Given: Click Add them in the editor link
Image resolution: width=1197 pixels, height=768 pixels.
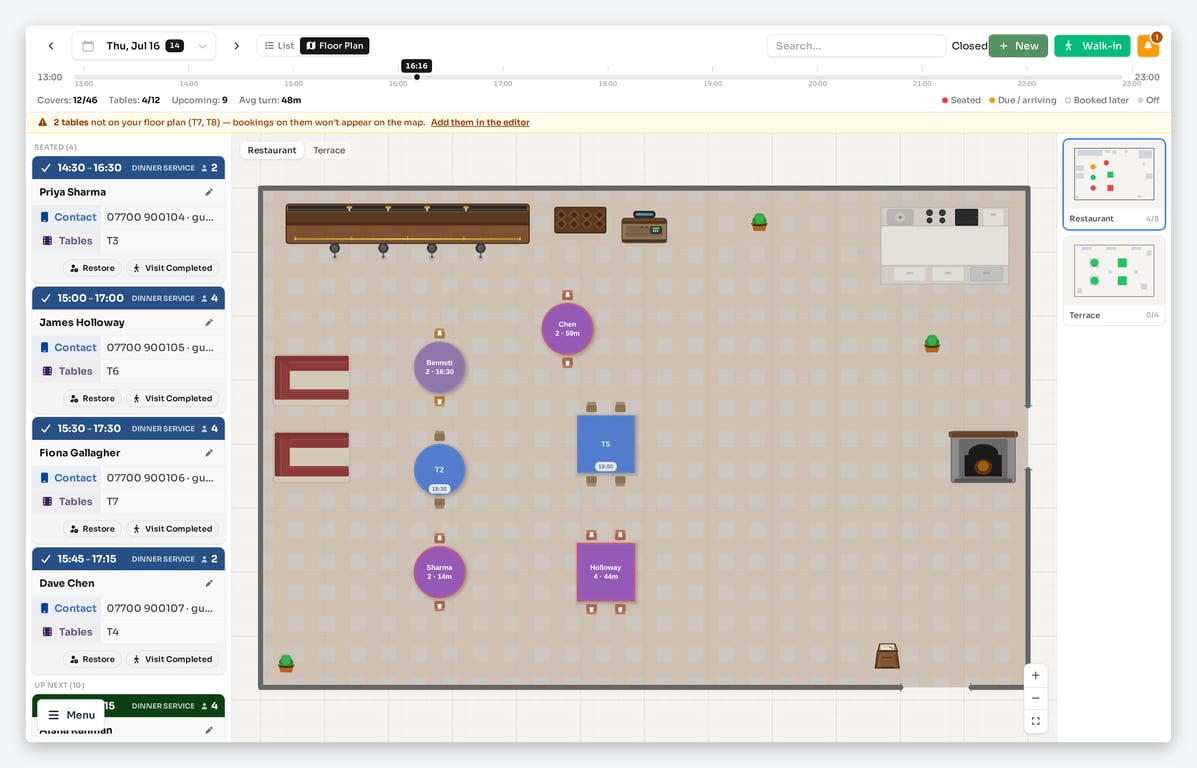Looking at the screenshot, I should [480, 122].
